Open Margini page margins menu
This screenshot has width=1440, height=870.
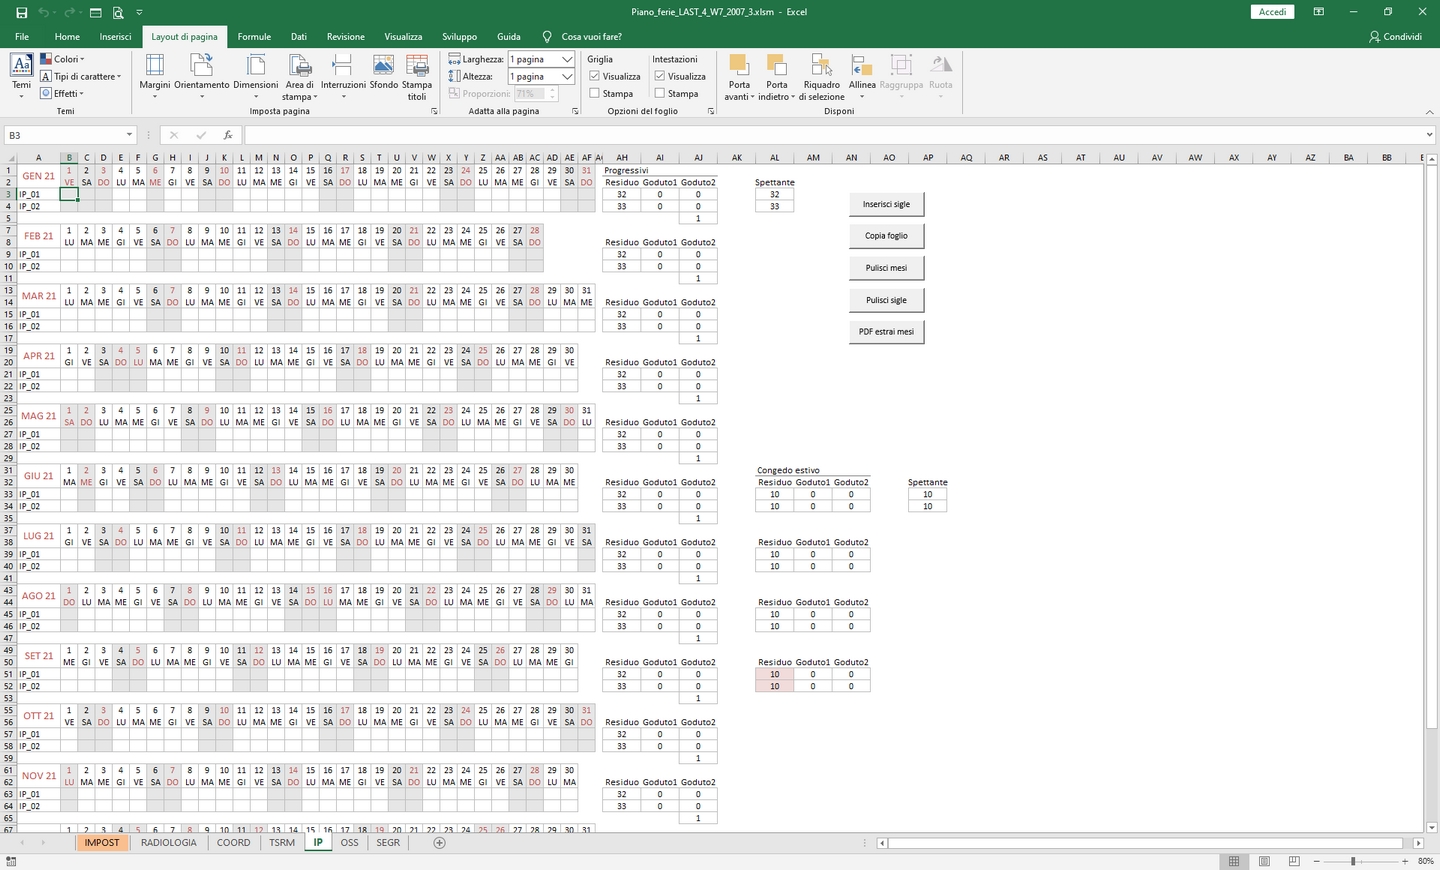point(155,77)
